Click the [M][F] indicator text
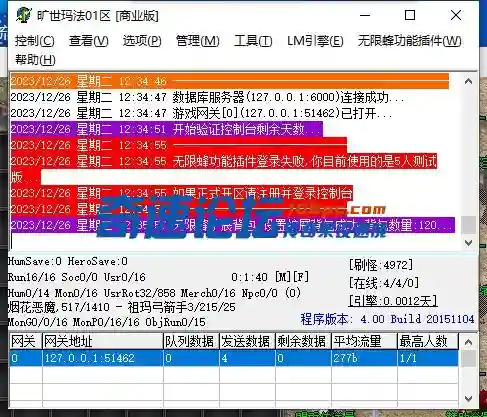Screen dimensions: 487x417 click(x=292, y=277)
